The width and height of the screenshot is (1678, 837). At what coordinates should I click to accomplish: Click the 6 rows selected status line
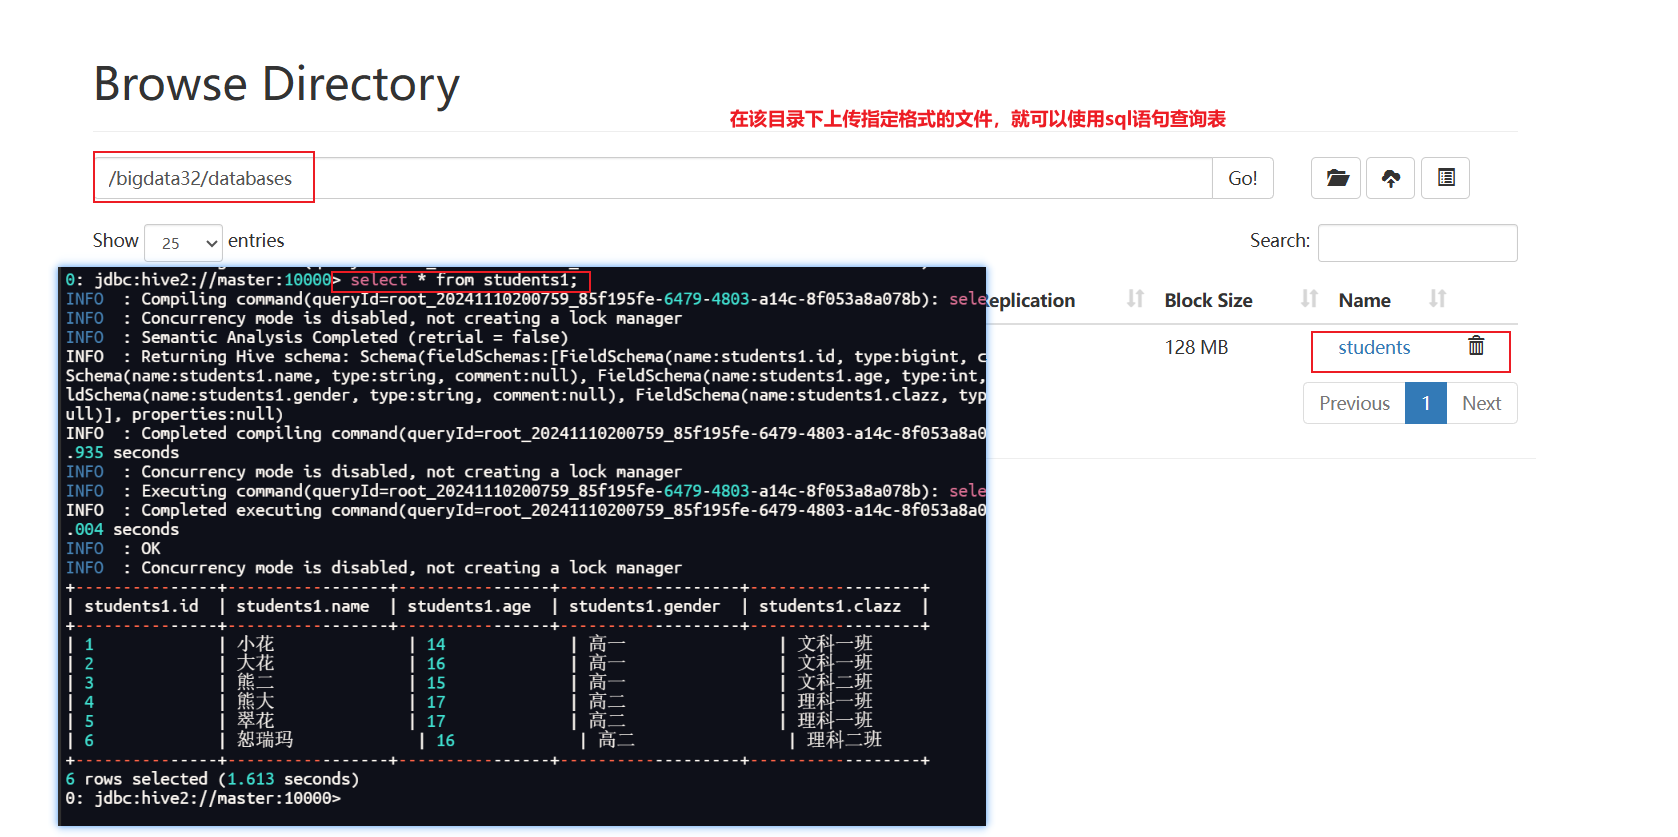[x=212, y=779]
